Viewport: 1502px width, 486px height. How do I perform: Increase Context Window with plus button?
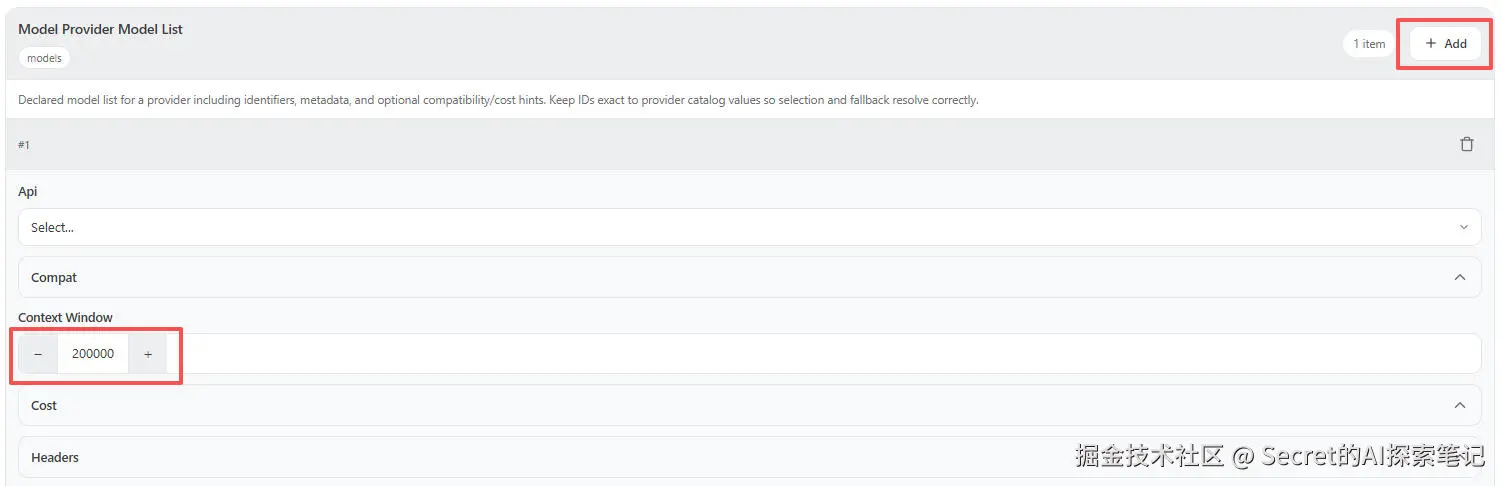(148, 354)
